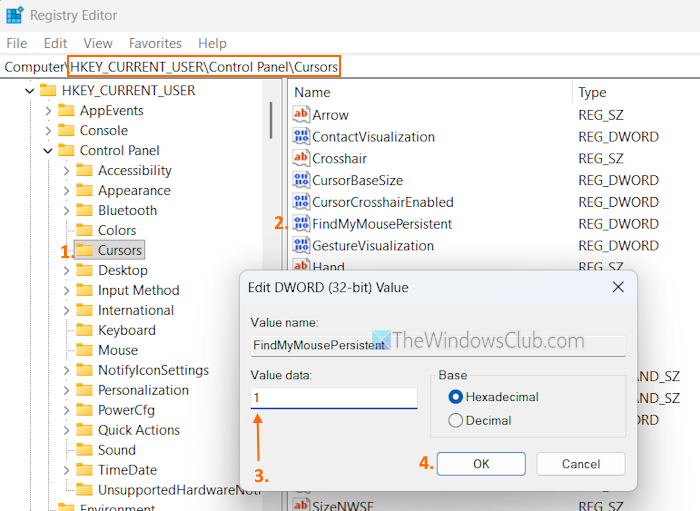Click the FindMyMousePersistent DWORD icon

[x=301, y=223]
